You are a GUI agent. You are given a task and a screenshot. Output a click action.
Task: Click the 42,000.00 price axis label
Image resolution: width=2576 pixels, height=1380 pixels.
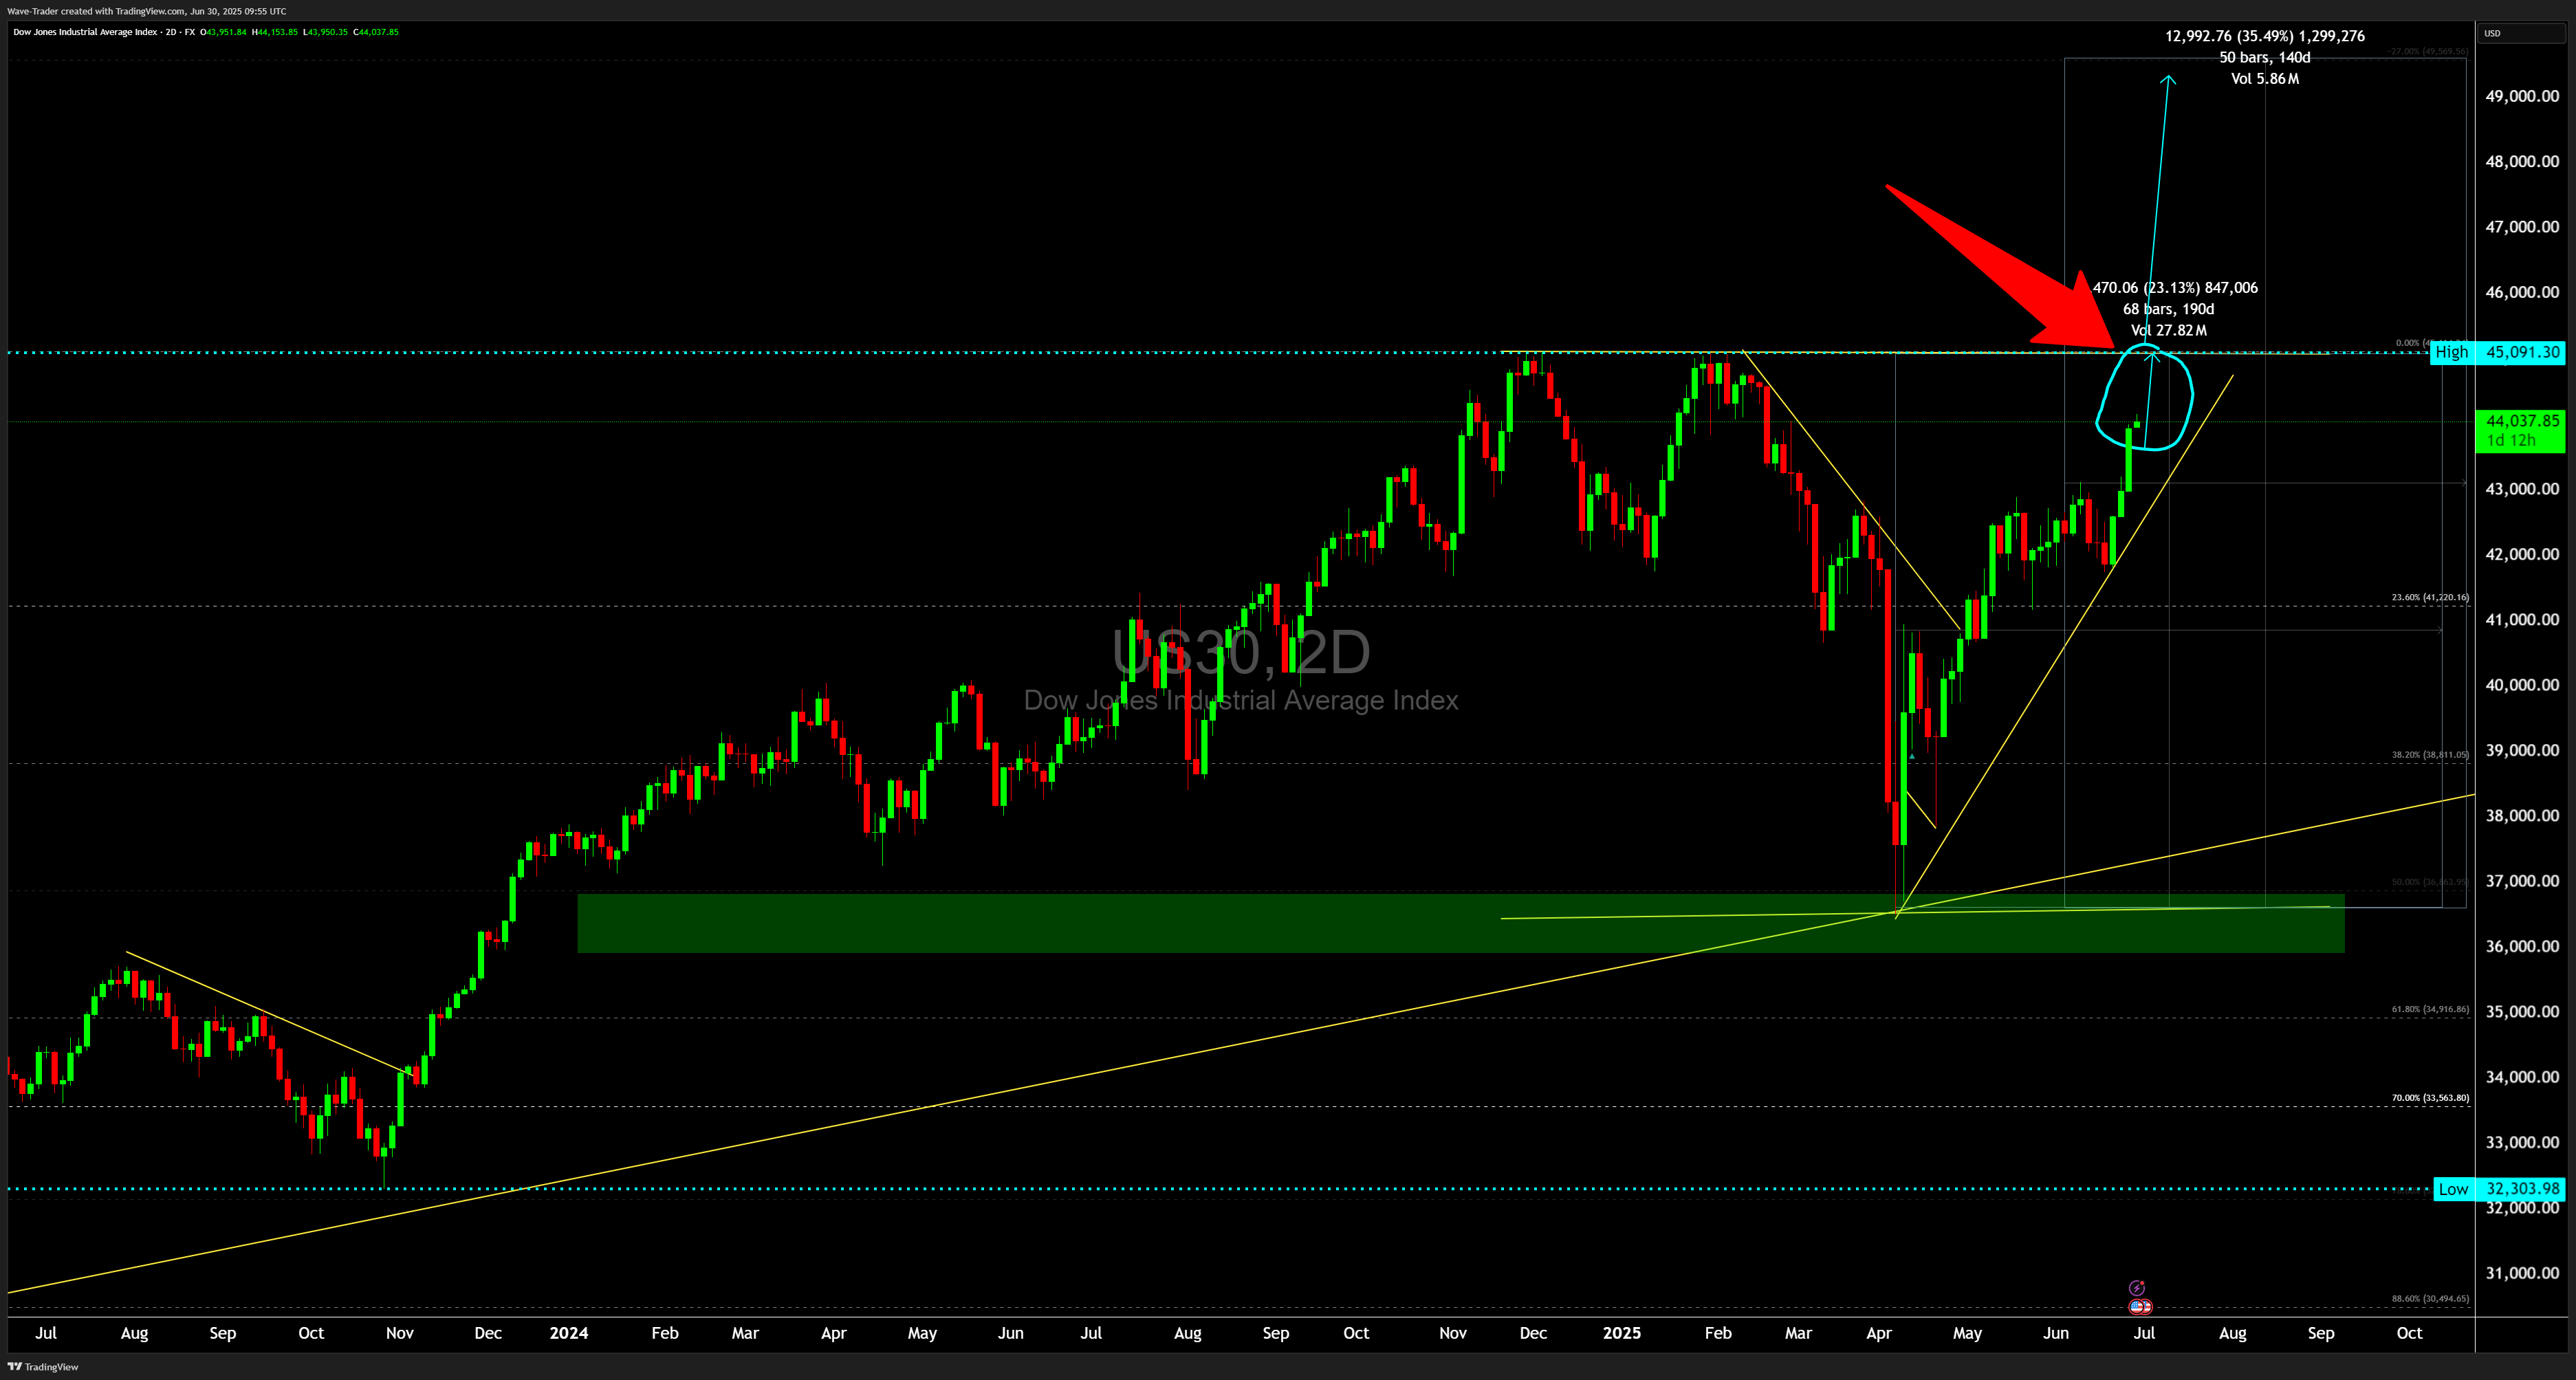pos(2522,554)
